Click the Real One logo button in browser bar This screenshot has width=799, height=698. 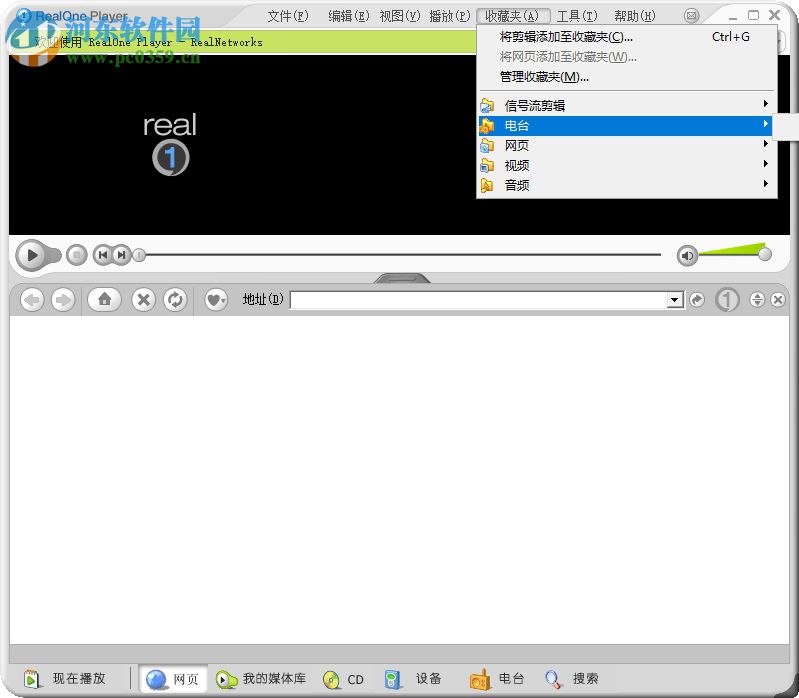point(727,300)
